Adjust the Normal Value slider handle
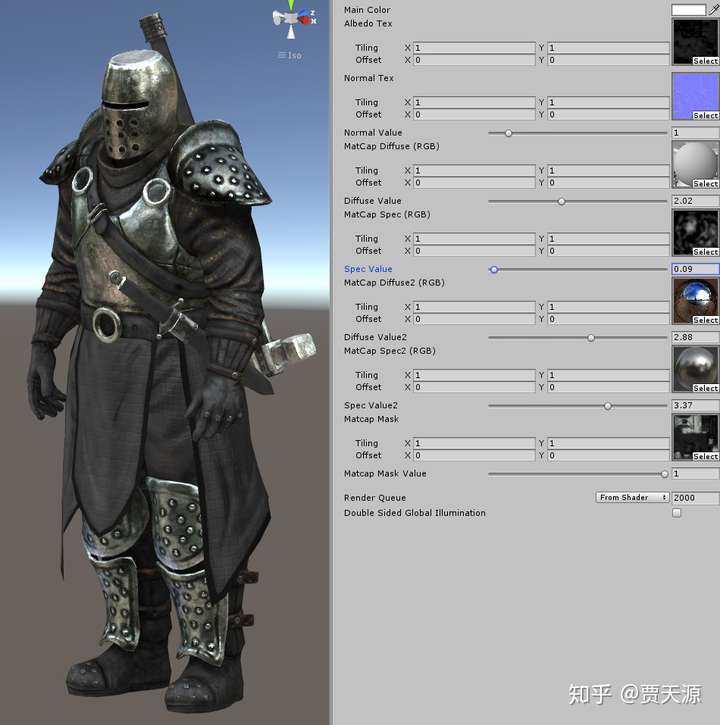The width and height of the screenshot is (720, 725). (x=508, y=133)
